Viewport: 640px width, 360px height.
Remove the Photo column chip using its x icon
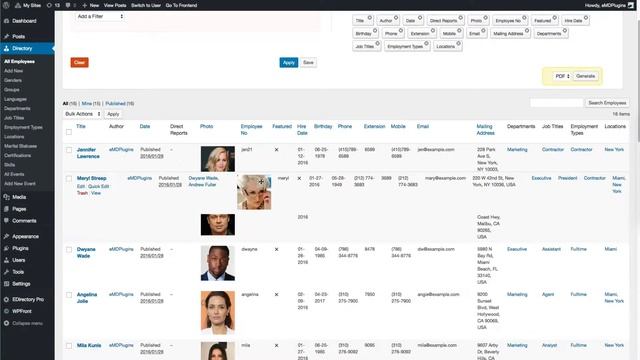click(x=485, y=18)
